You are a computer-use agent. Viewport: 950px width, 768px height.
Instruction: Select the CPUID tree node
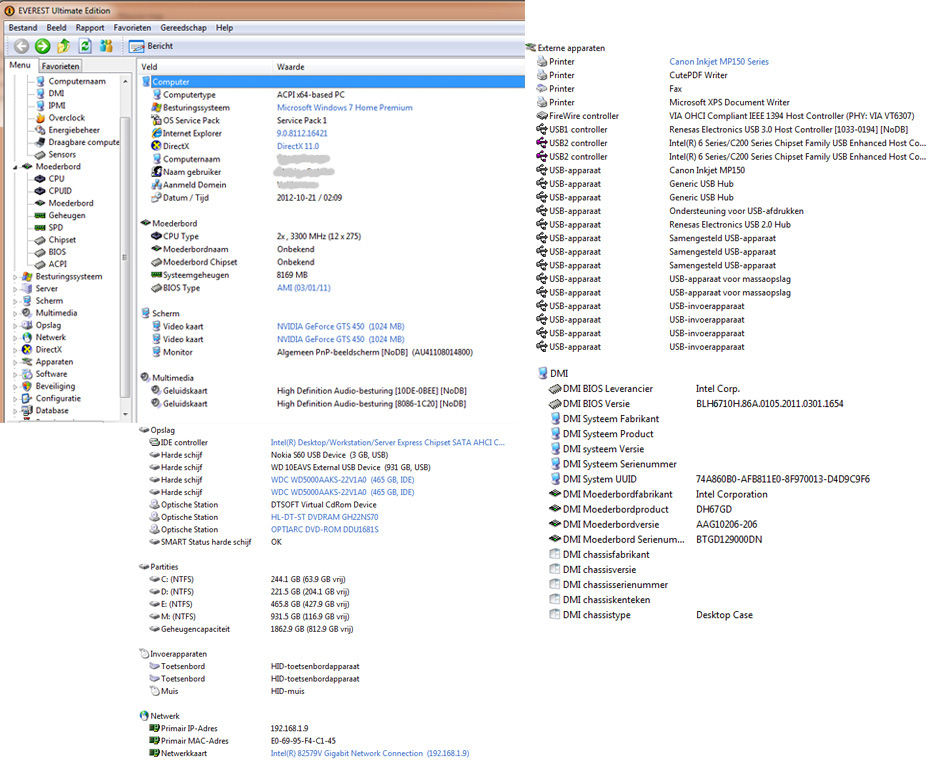click(x=60, y=191)
